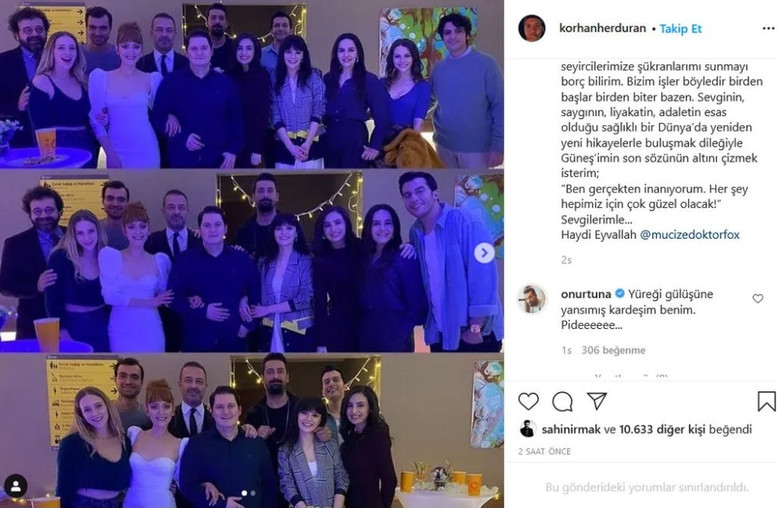The height and width of the screenshot is (508, 777).
Task: Like onurtuna's comment heart
Action: [x=758, y=298]
